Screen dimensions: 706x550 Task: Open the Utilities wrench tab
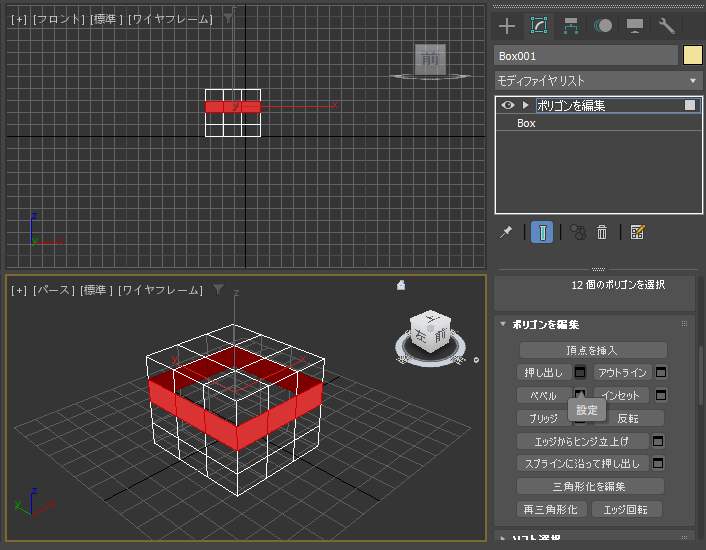point(667,26)
